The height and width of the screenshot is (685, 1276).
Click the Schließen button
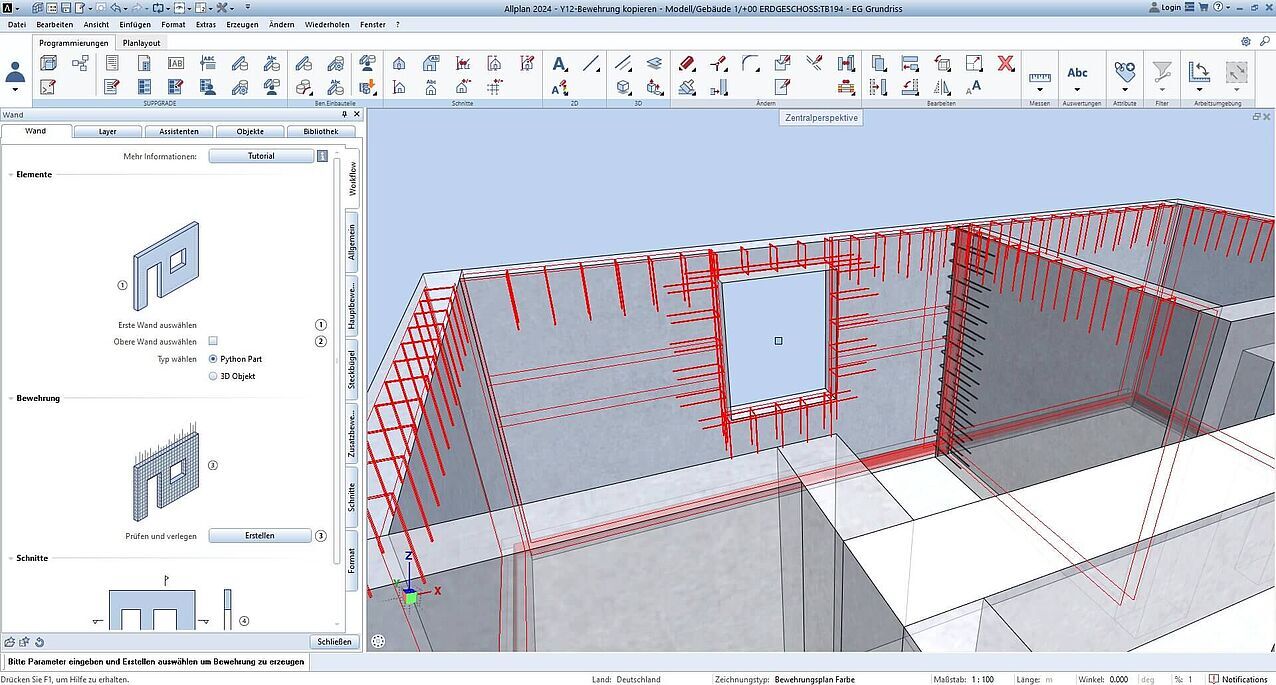tap(334, 641)
